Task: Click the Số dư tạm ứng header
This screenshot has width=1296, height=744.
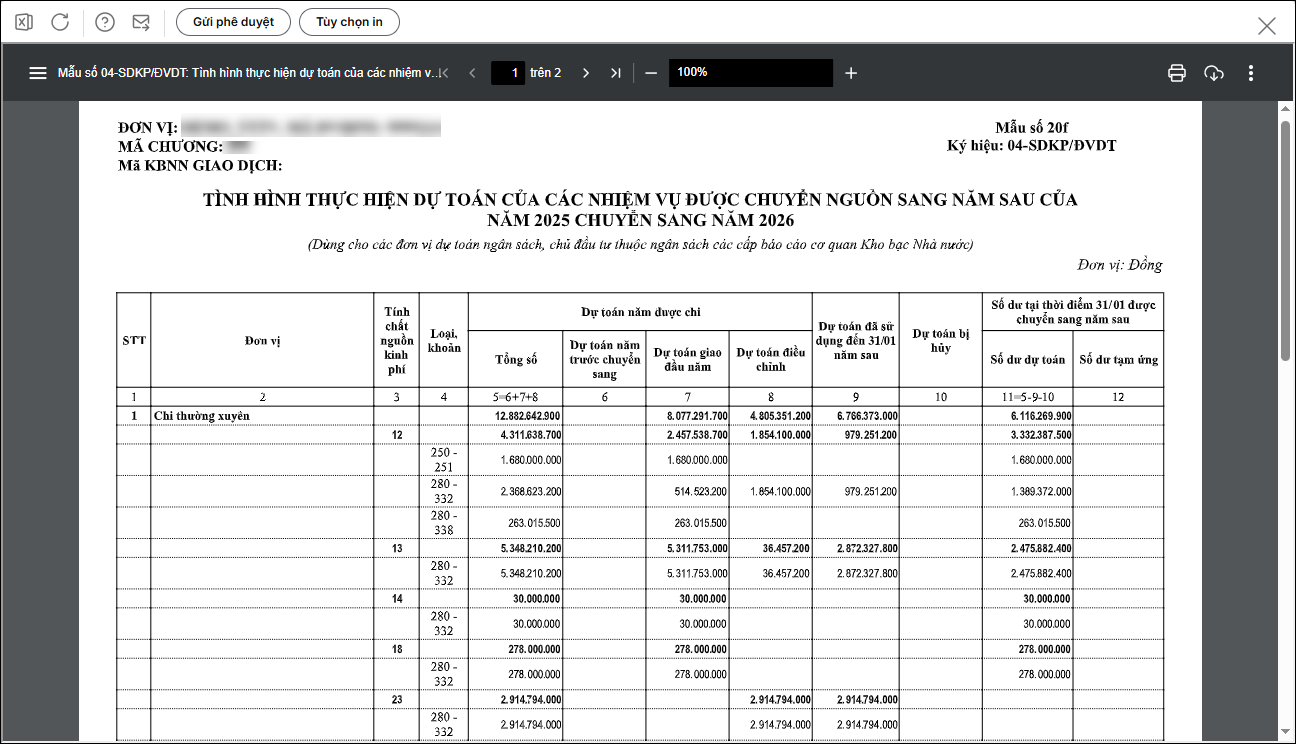Action: [1118, 360]
